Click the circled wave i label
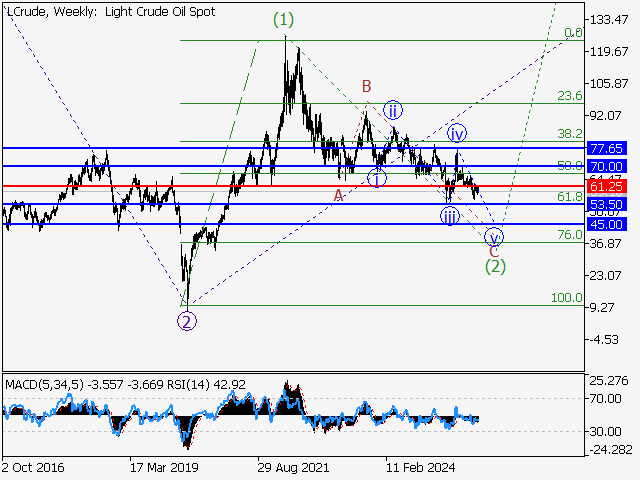The height and width of the screenshot is (480, 640). [377, 179]
